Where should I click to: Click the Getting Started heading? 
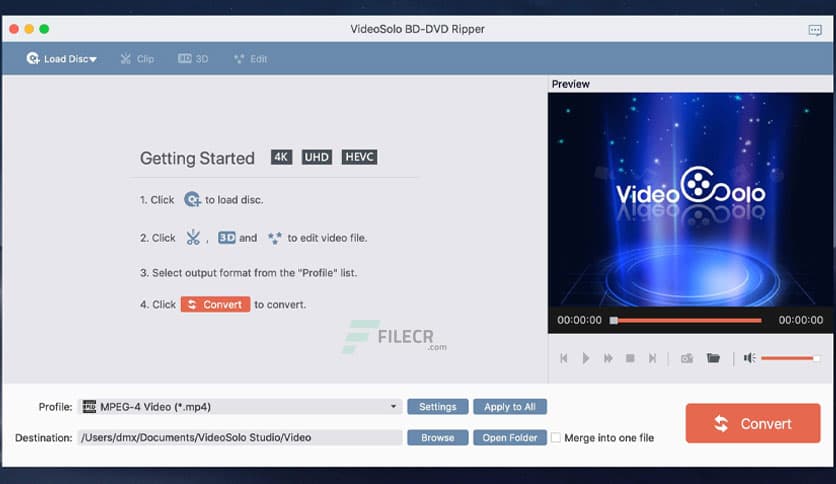click(197, 158)
